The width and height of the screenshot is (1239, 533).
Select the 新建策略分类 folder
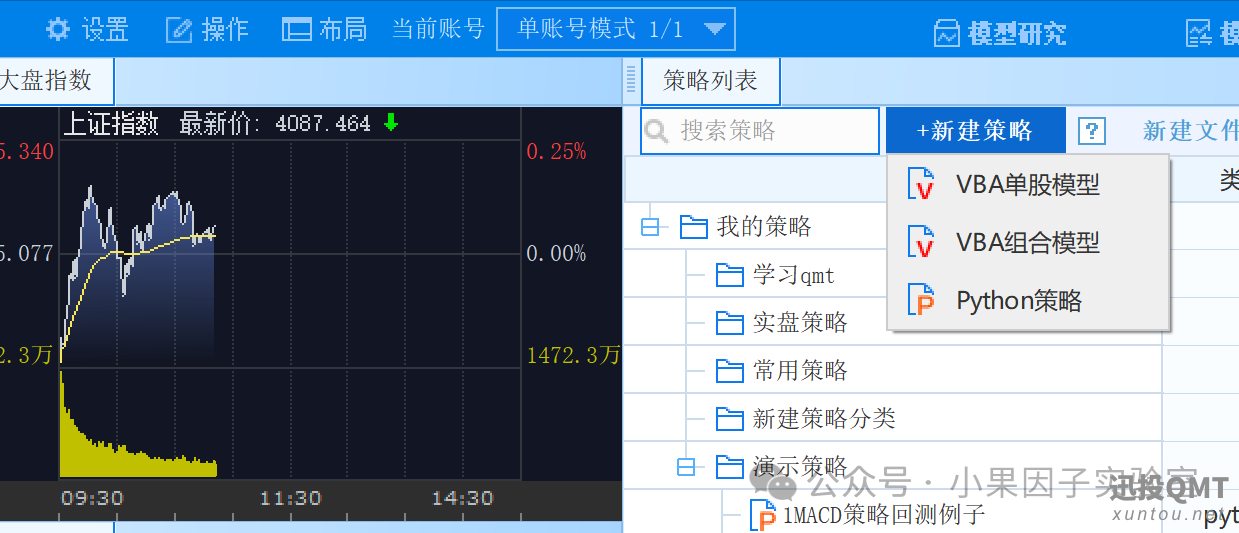[x=824, y=419]
